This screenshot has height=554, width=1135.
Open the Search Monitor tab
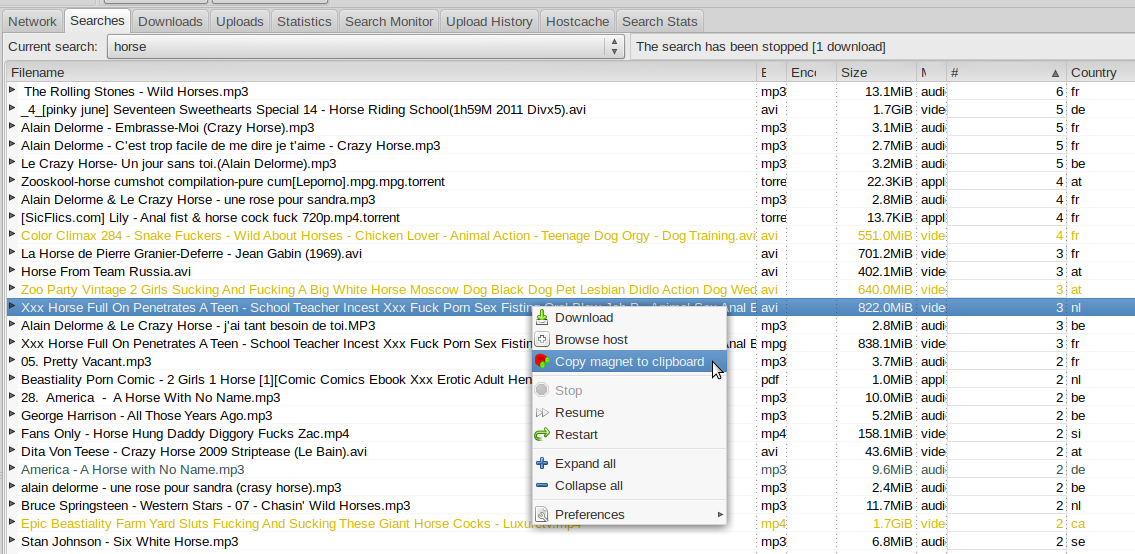[389, 21]
